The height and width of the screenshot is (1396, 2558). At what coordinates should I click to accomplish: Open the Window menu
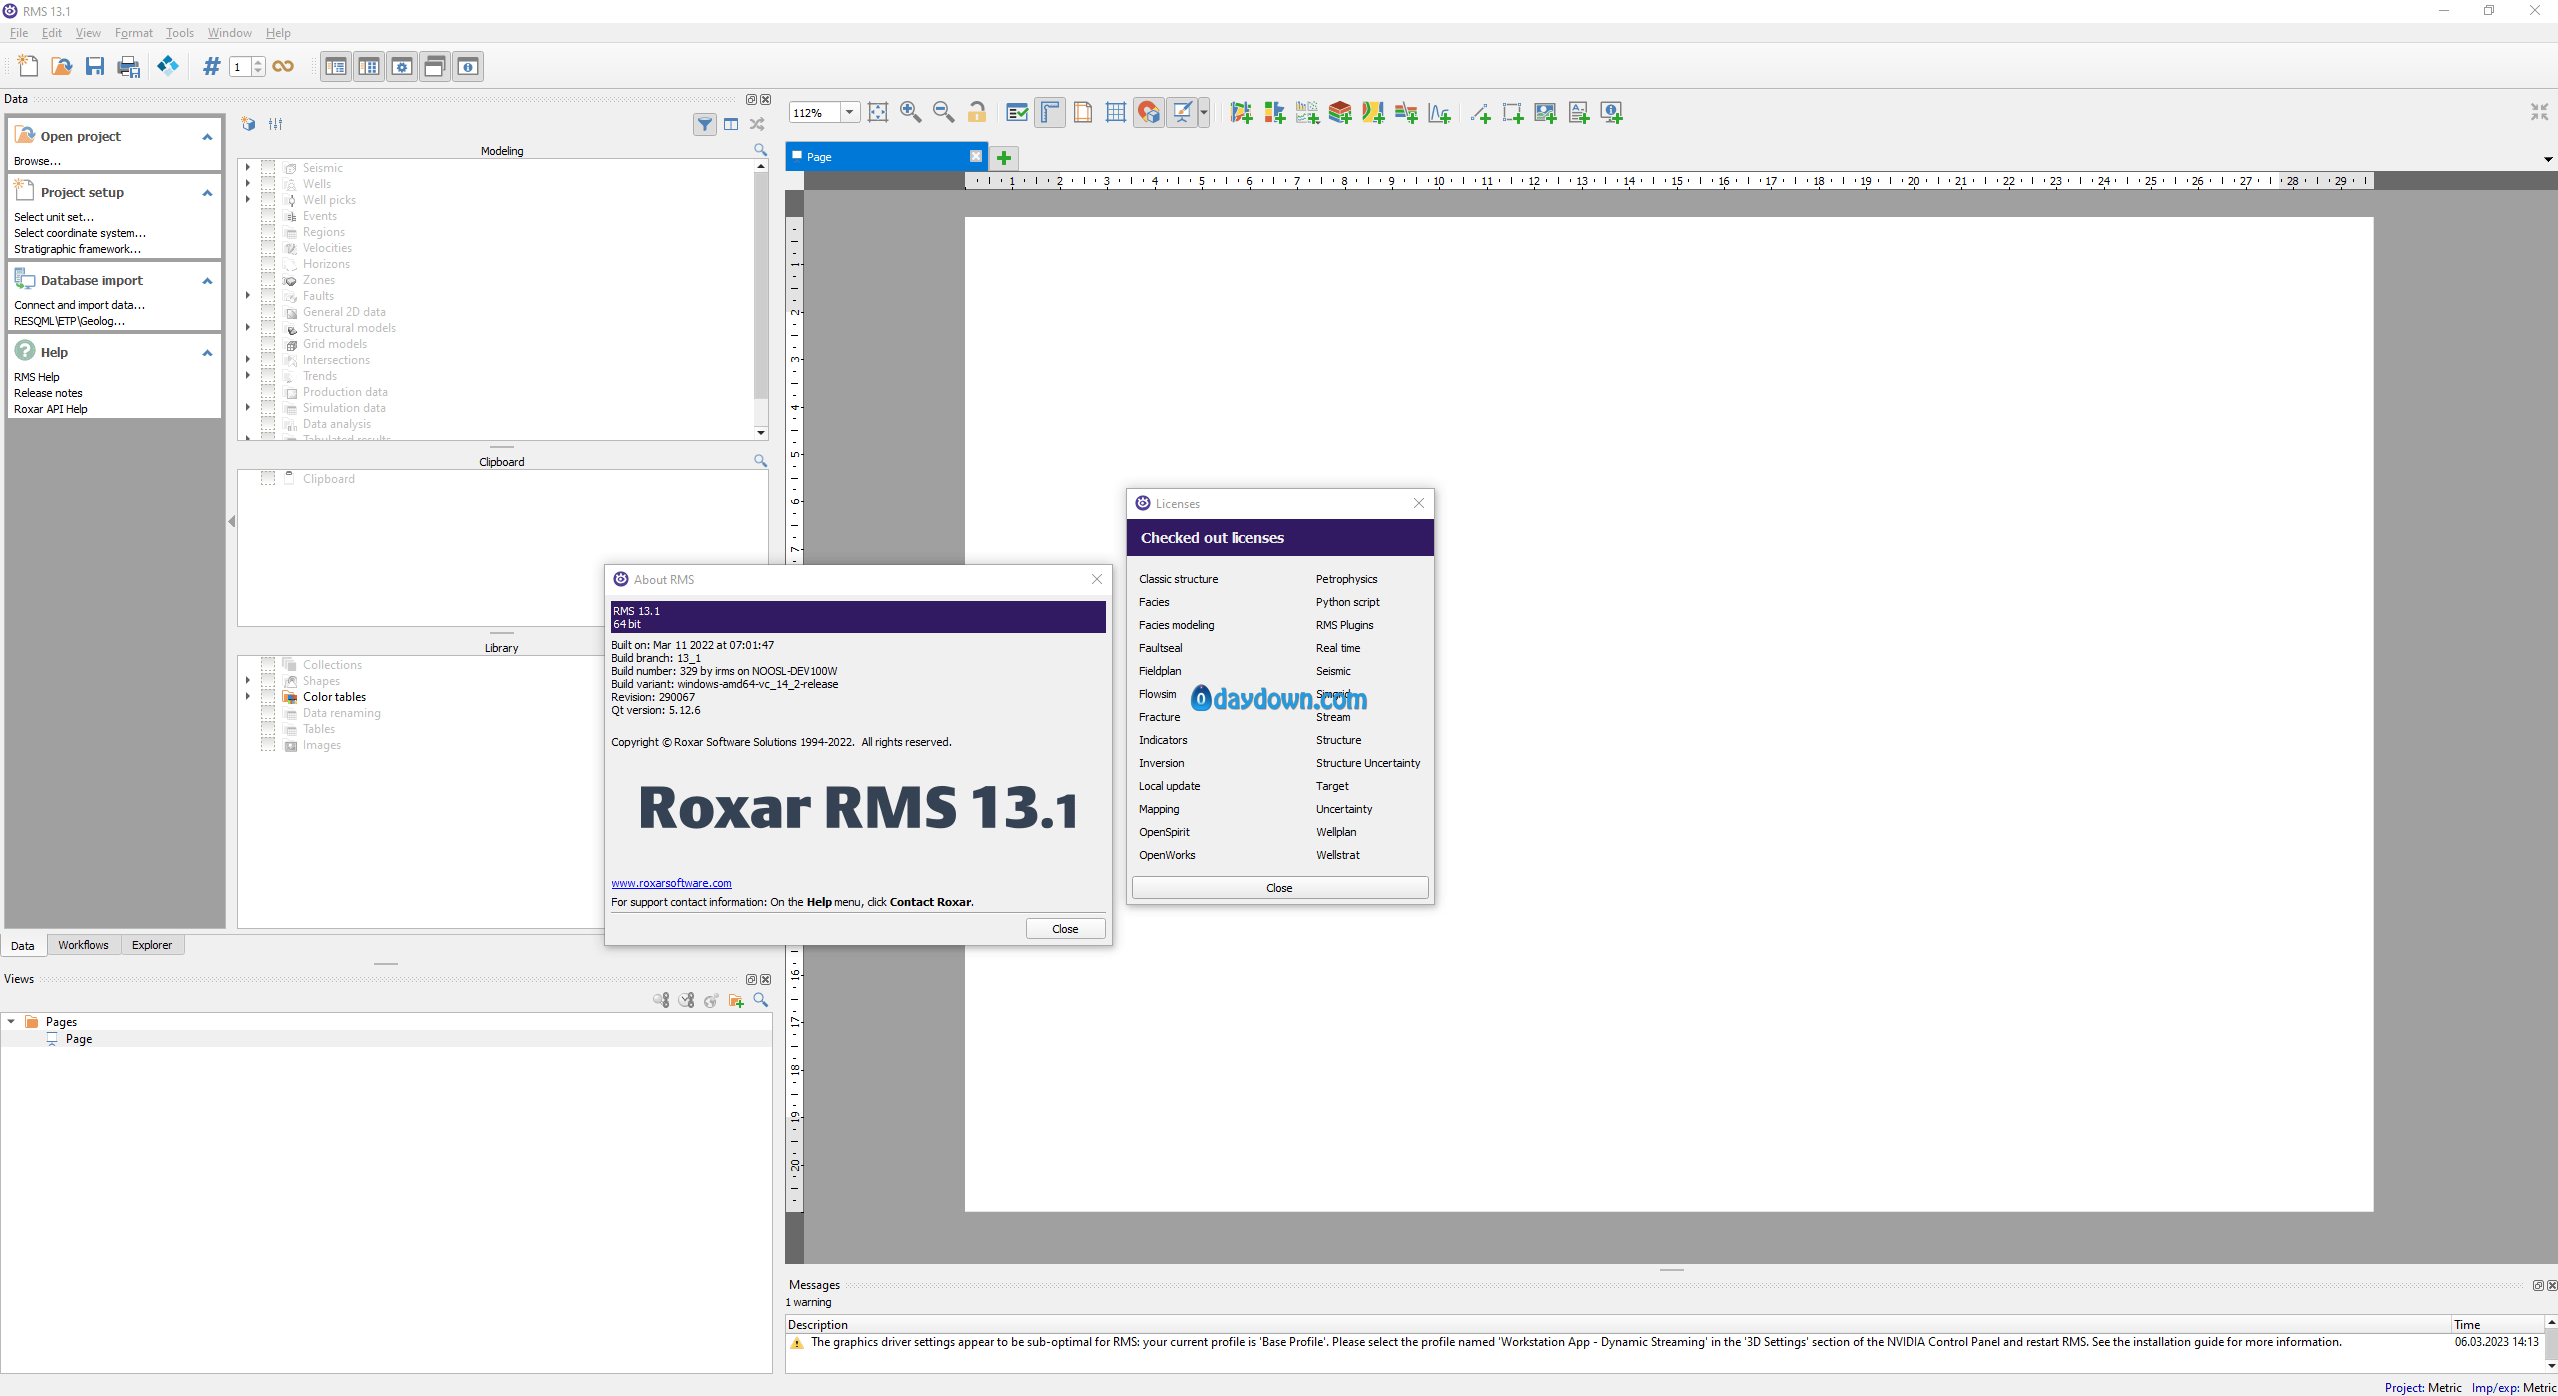click(230, 33)
